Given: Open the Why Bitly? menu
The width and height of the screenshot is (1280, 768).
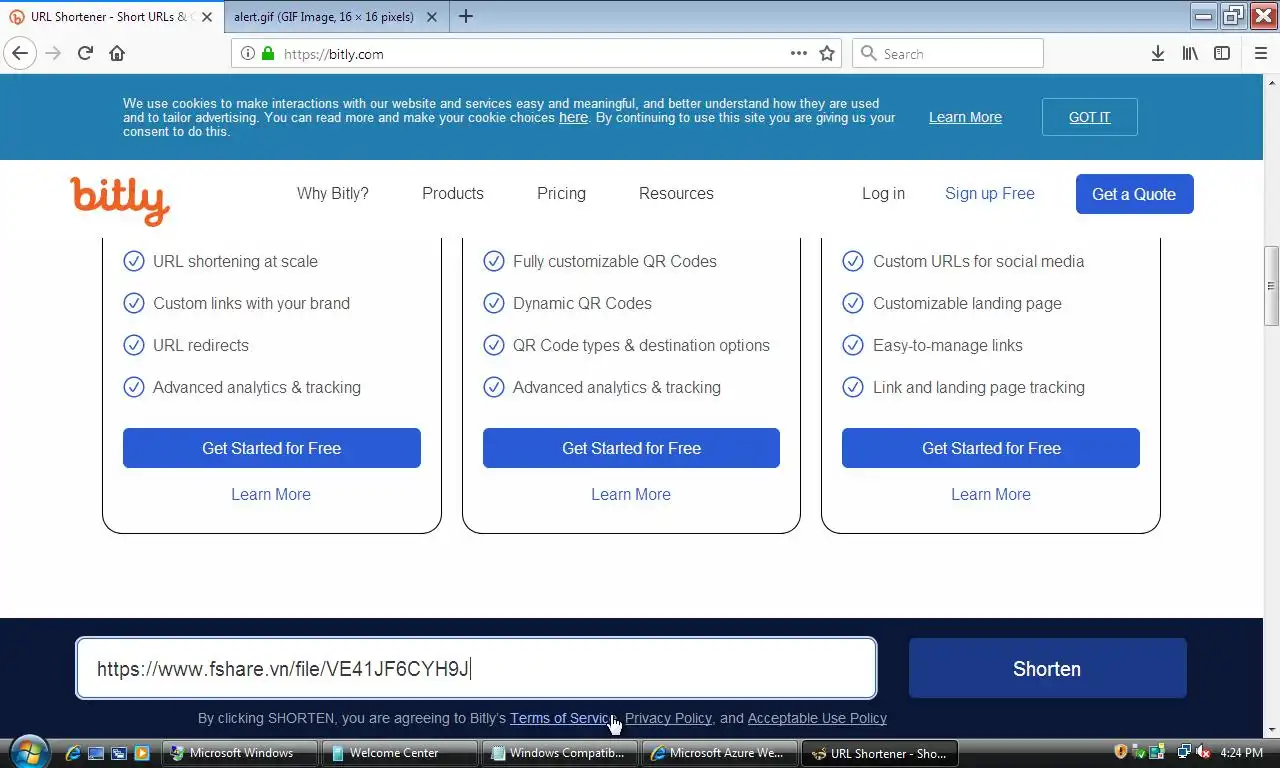Looking at the screenshot, I should click(333, 193).
